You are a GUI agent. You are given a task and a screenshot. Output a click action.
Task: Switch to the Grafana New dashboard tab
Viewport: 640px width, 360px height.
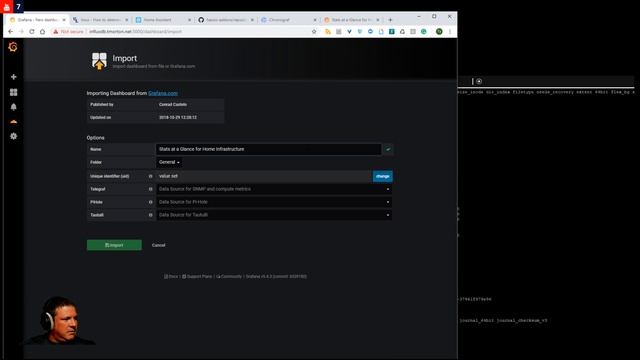coord(37,20)
